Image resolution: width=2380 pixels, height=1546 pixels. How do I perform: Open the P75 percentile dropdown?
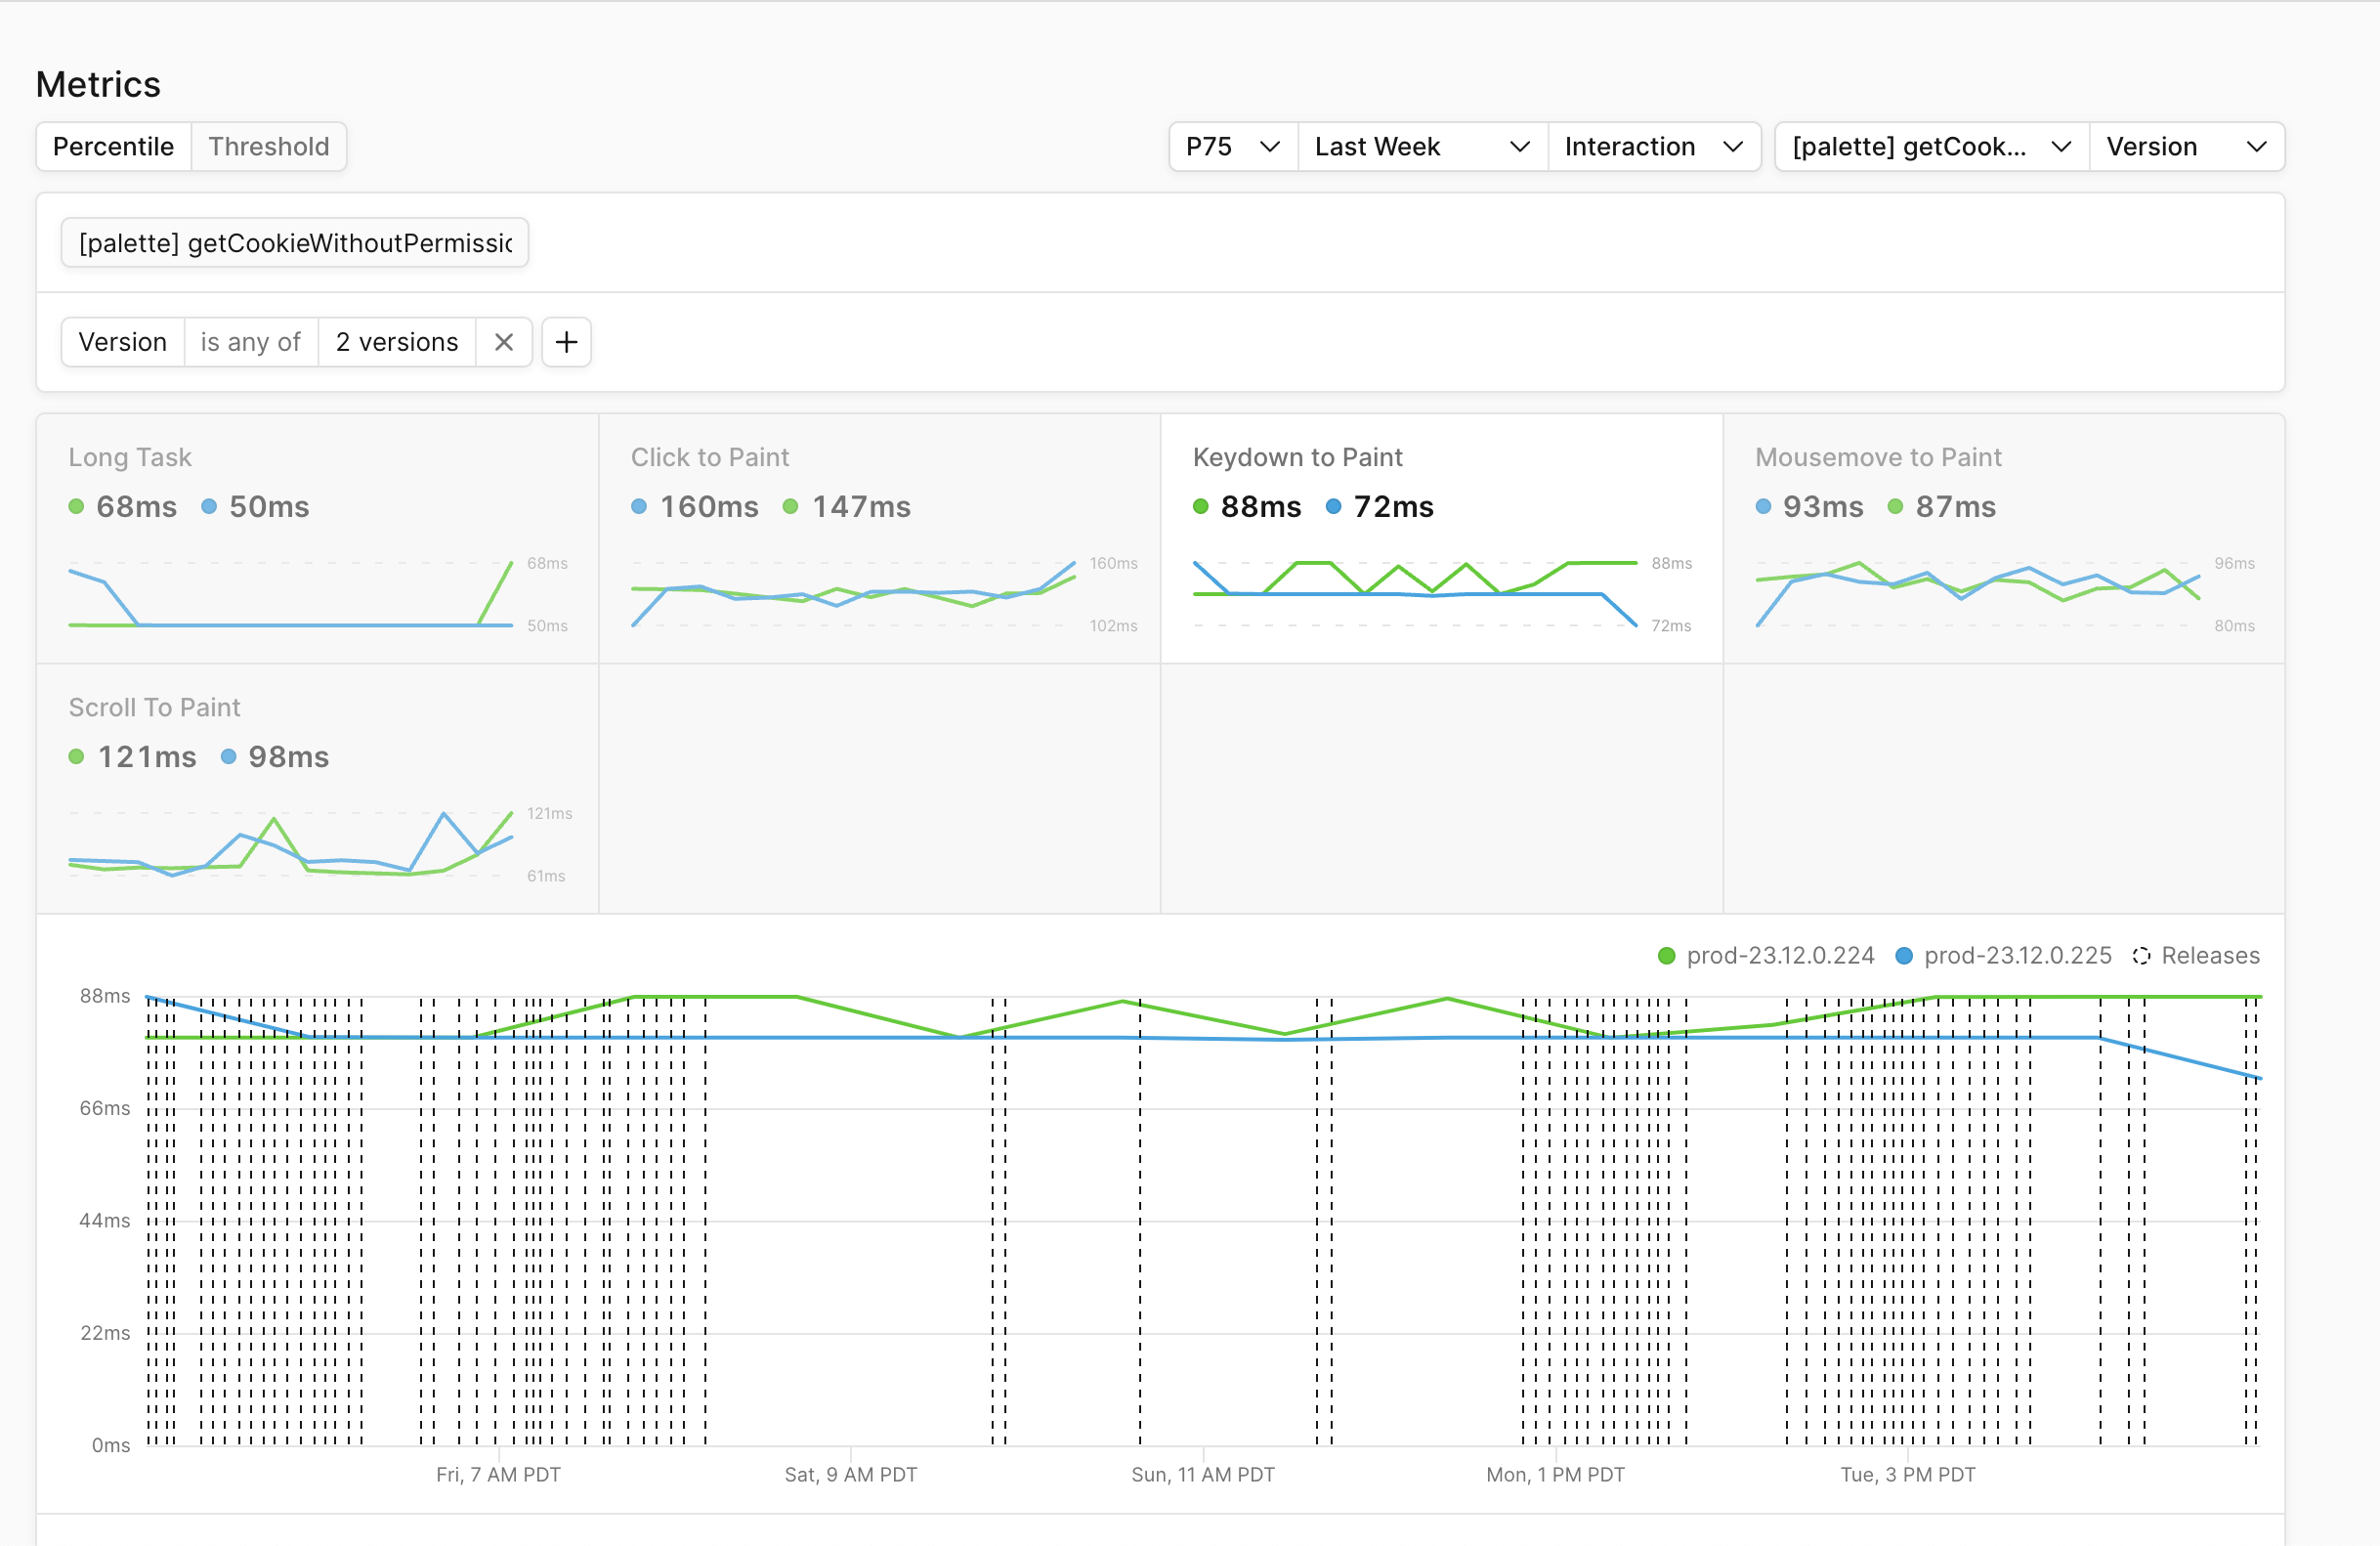pyautogui.click(x=1233, y=147)
